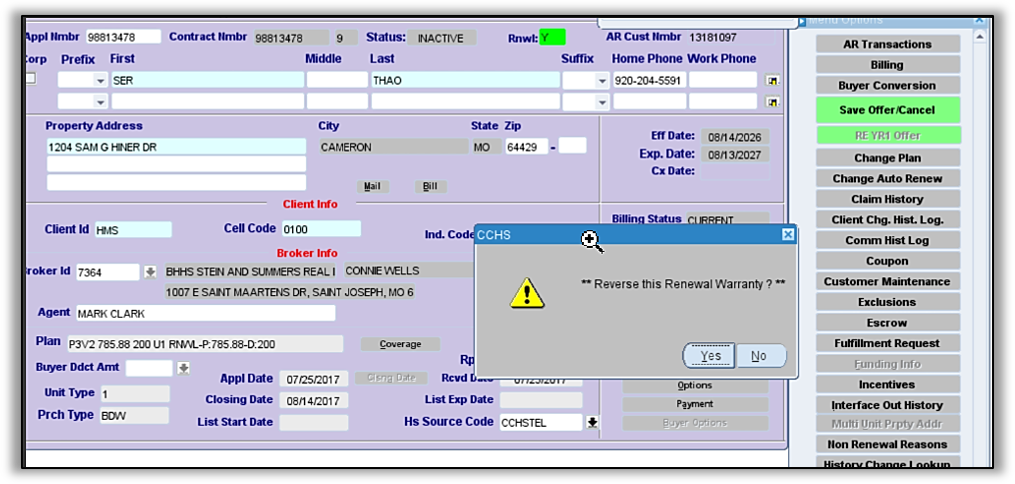Click the phone detail icon on second row
Viewport: 1015px width, 484px height.
(x=772, y=102)
